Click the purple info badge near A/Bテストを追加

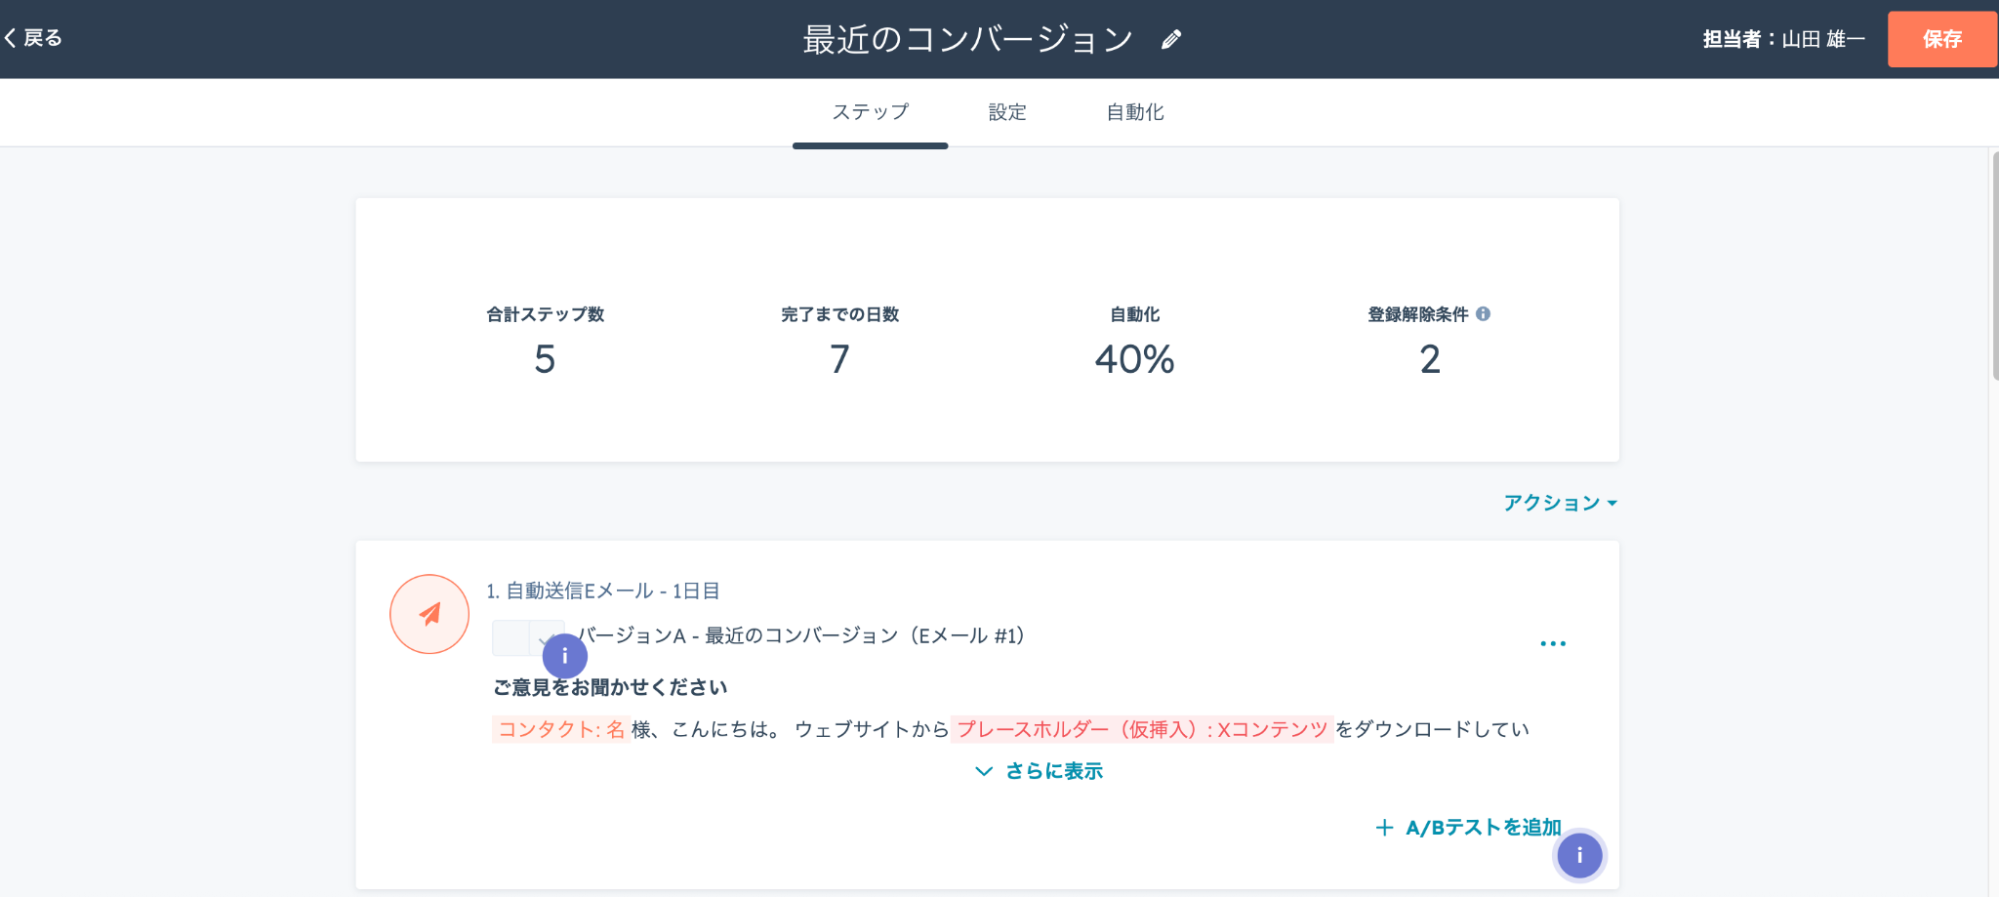(1579, 855)
